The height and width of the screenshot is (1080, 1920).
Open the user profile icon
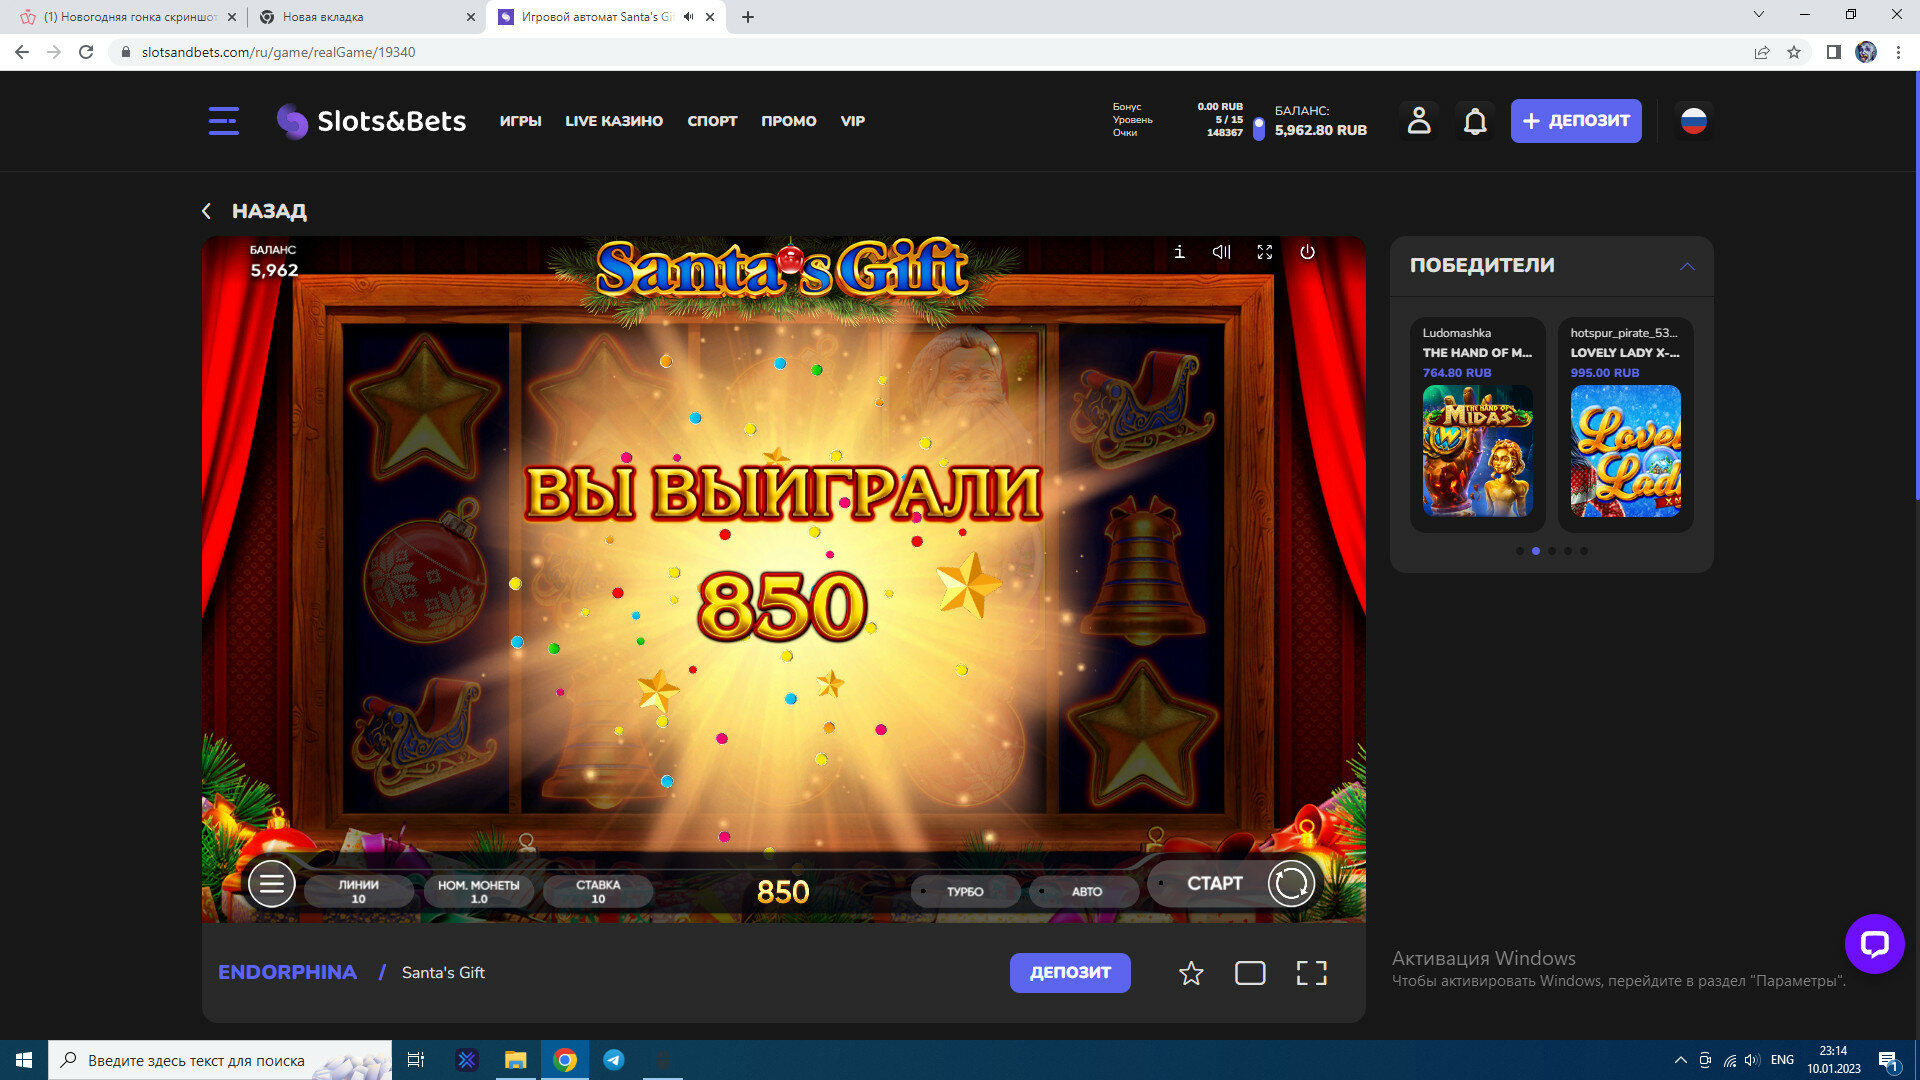click(x=1418, y=121)
